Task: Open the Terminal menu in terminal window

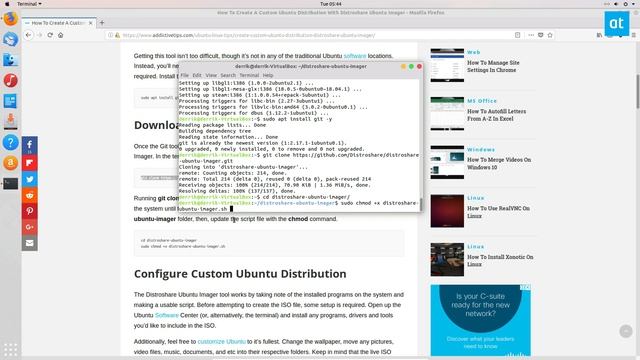Action: pyautogui.click(x=249, y=75)
